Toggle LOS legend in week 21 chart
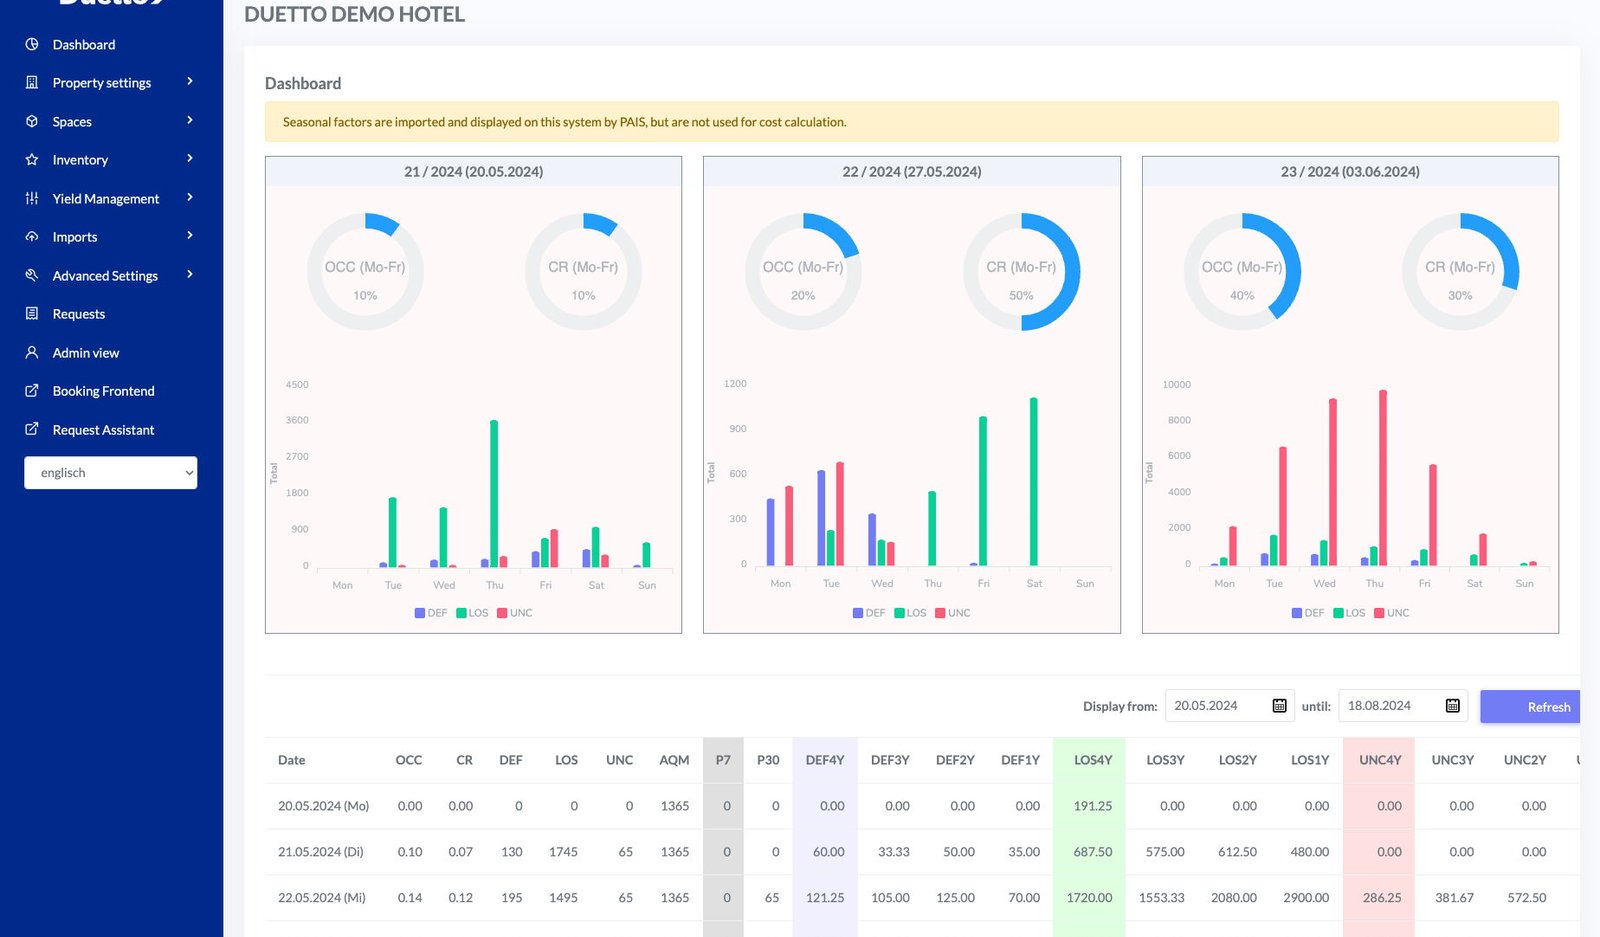This screenshot has width=1600, height=937. [x=472, y=613]
